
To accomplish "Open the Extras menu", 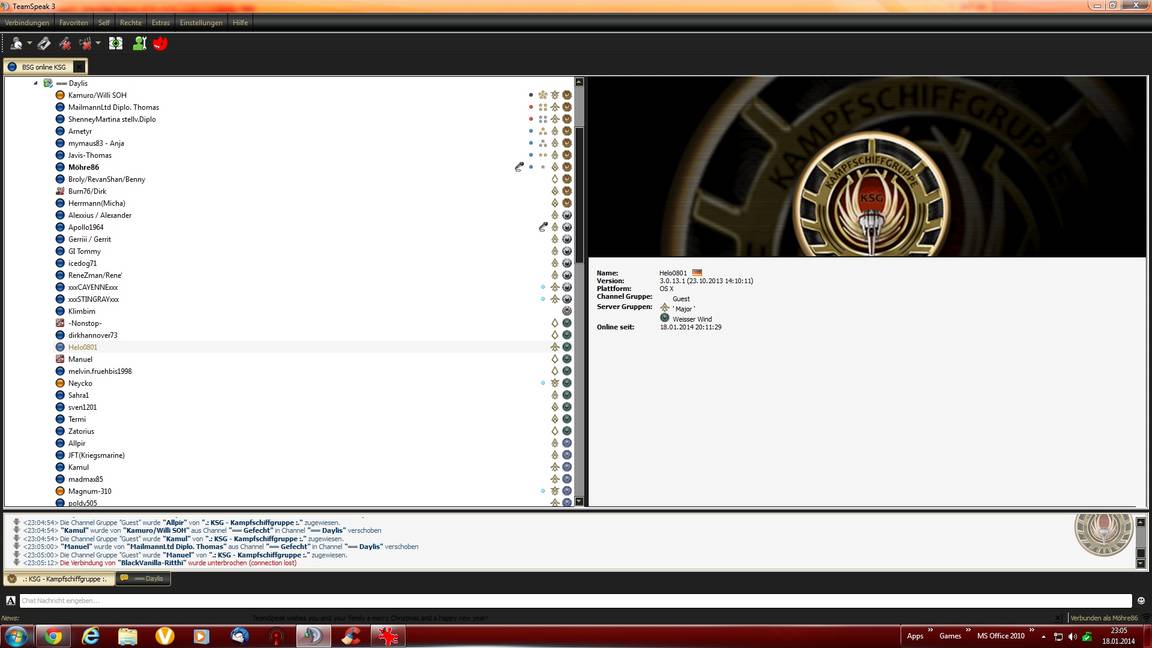I will [x=161, y=23].
